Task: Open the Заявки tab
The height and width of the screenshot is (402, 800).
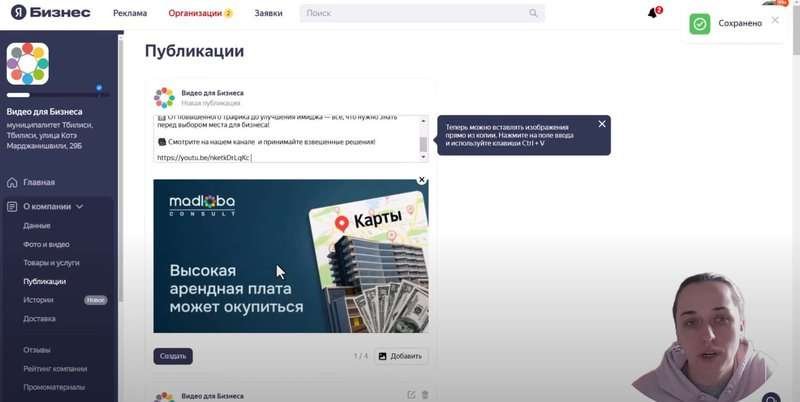Action: (268, 13)
